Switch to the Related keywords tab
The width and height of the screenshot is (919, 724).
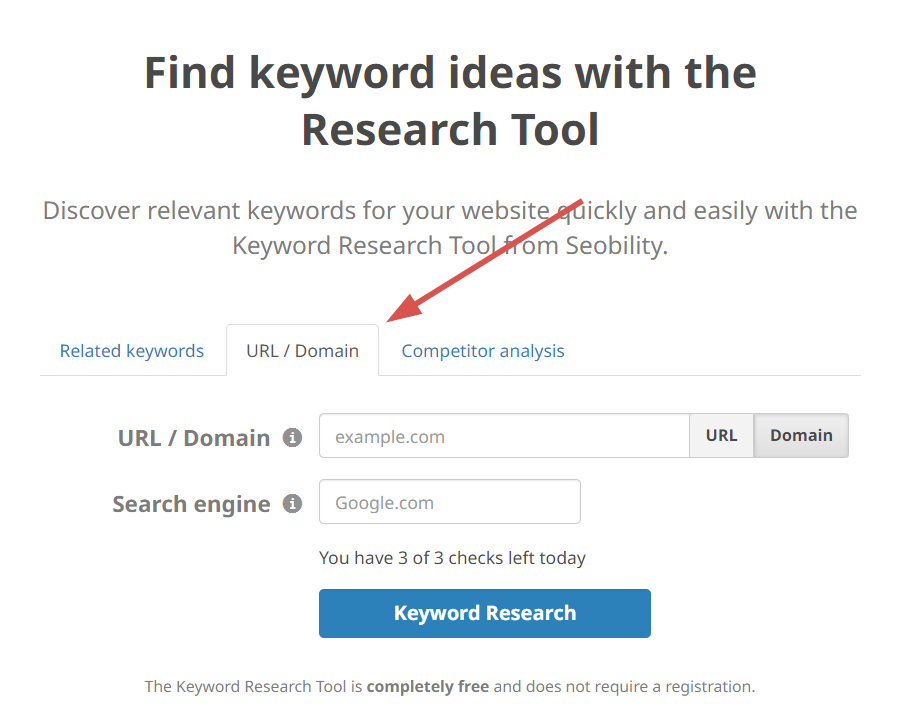click(131, 350)
